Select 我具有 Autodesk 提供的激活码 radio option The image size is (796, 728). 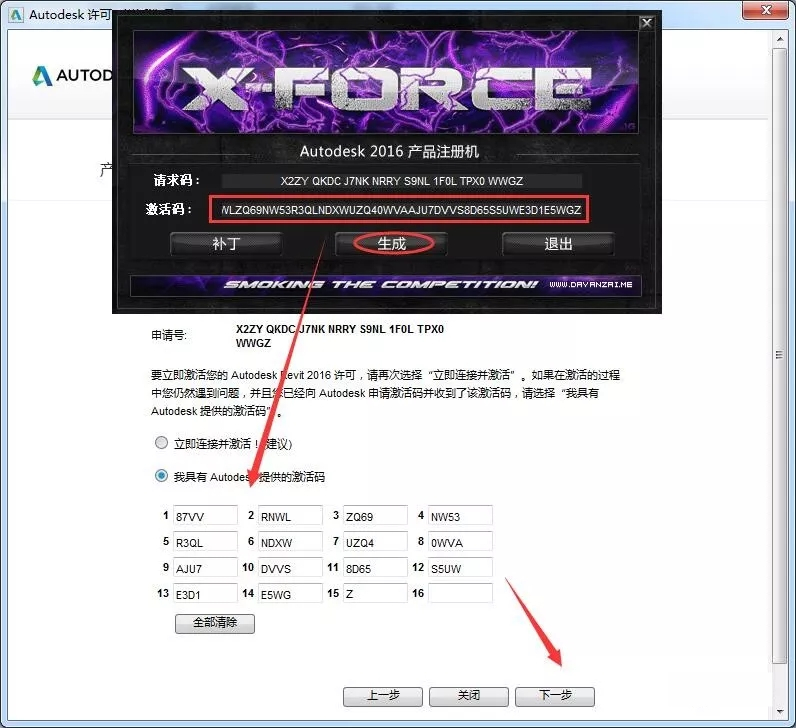point(161,476)
